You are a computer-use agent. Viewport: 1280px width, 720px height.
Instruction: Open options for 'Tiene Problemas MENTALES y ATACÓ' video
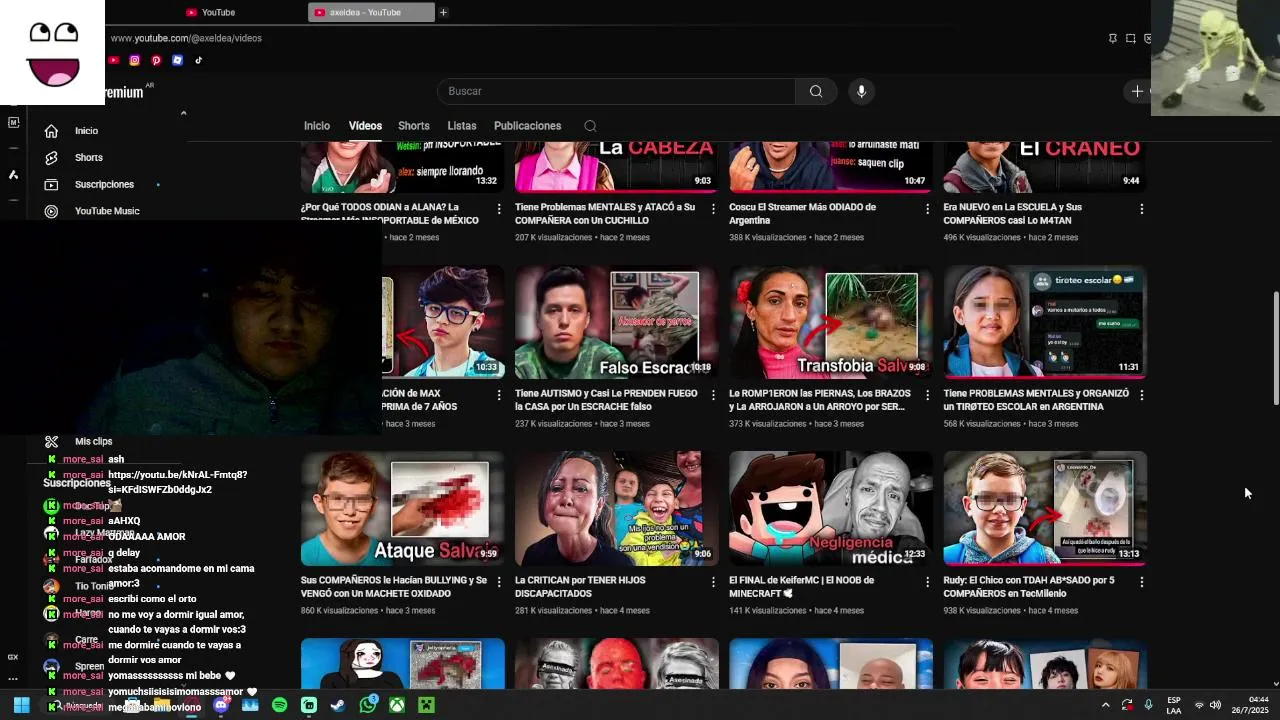coord(713,209)
